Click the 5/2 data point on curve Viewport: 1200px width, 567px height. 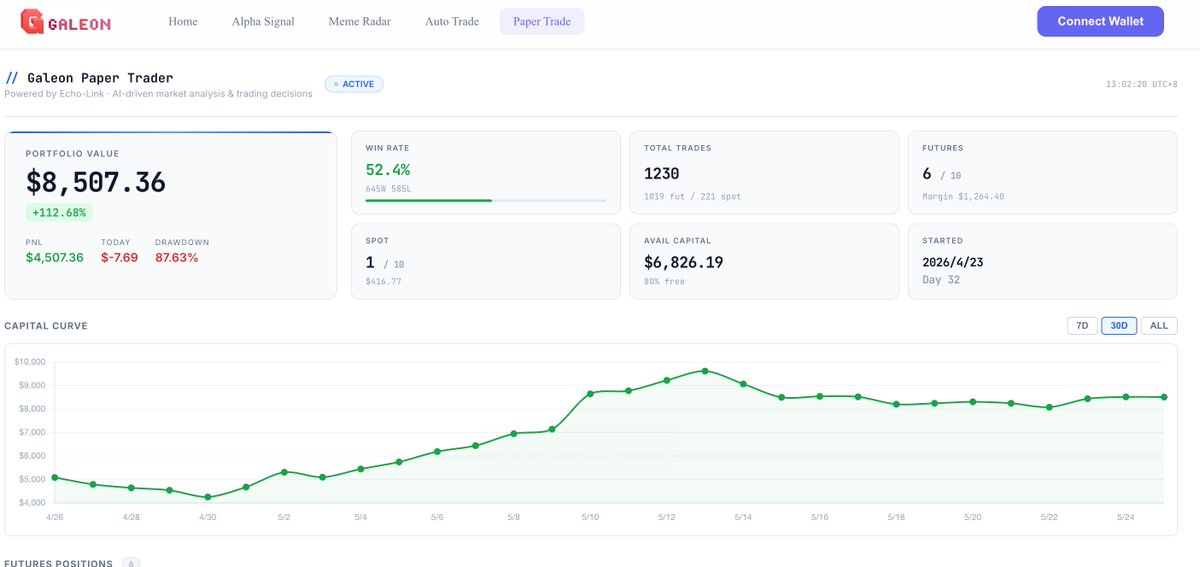click(x=285, y=472)
